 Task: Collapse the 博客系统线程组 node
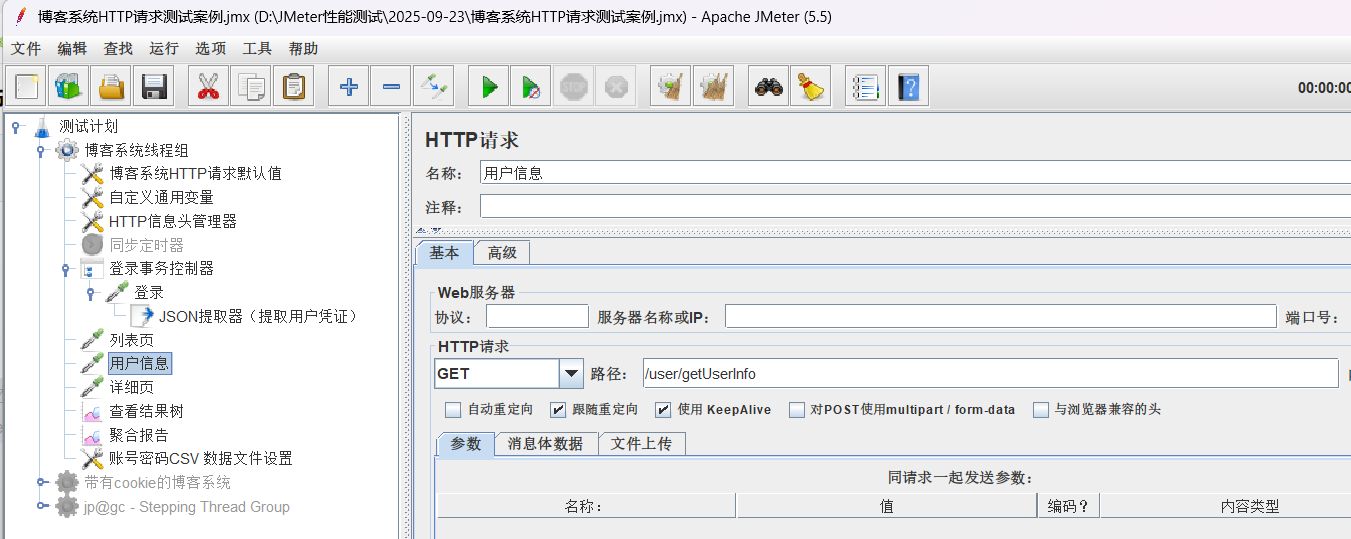tap(40, 150)
